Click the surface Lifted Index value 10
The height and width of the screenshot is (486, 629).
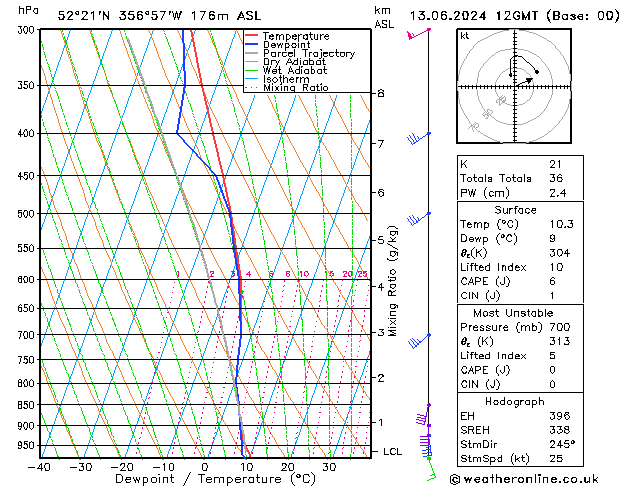556,267
